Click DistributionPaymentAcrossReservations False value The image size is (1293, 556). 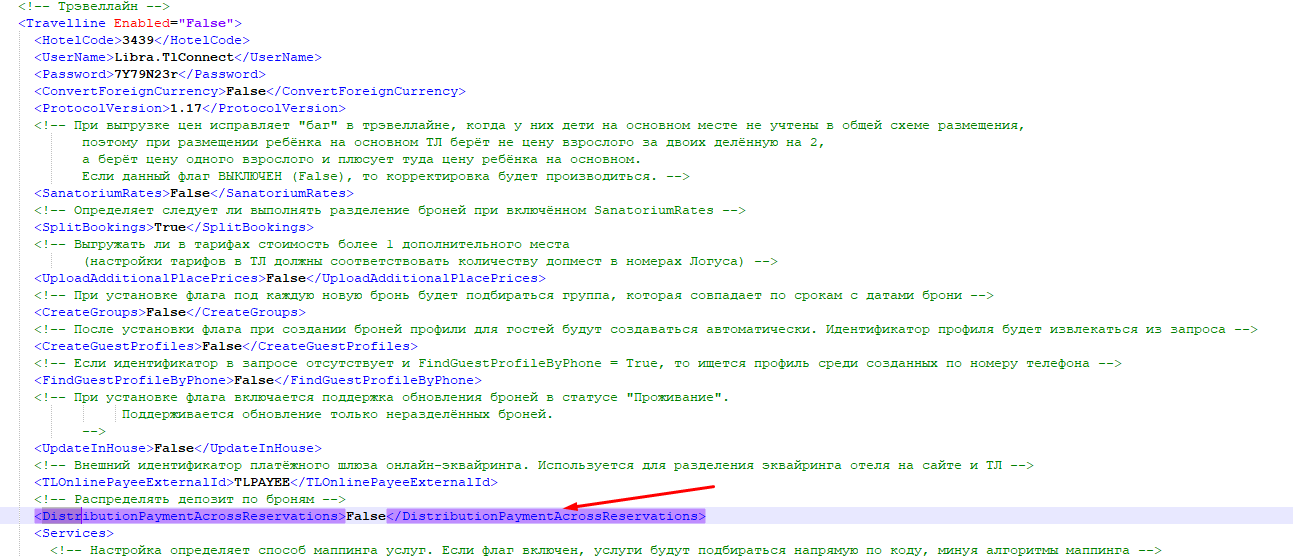[x=366, y=516]
